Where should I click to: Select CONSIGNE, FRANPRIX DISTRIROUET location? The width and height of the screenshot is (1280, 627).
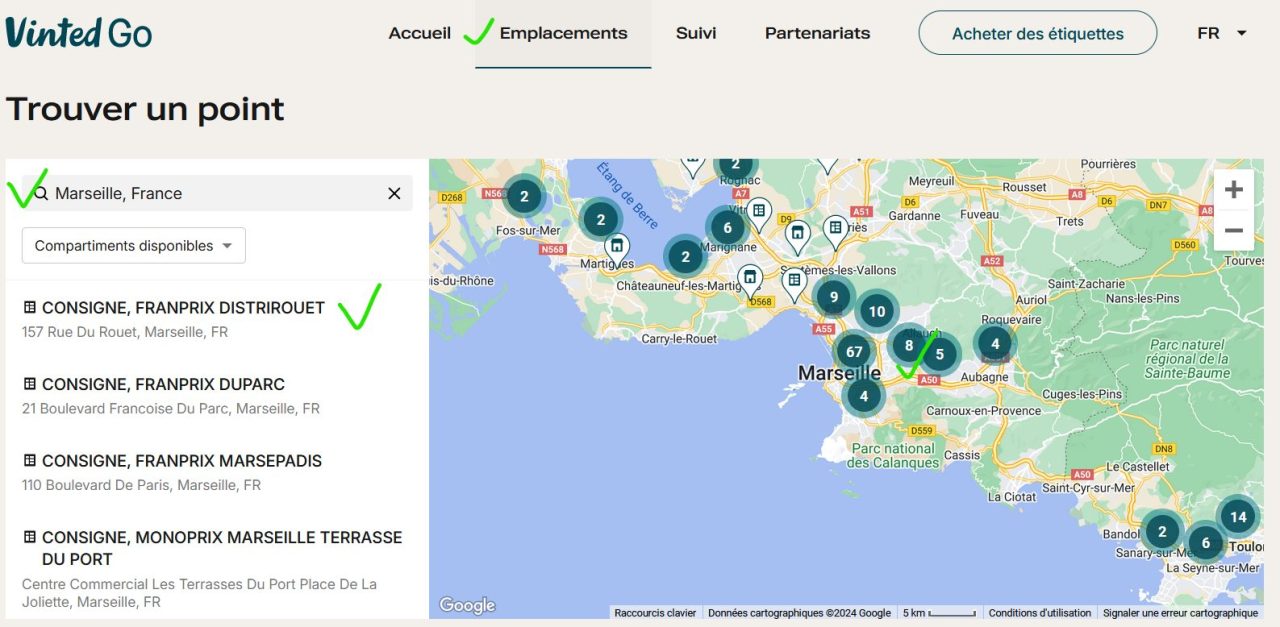(183, 308)
